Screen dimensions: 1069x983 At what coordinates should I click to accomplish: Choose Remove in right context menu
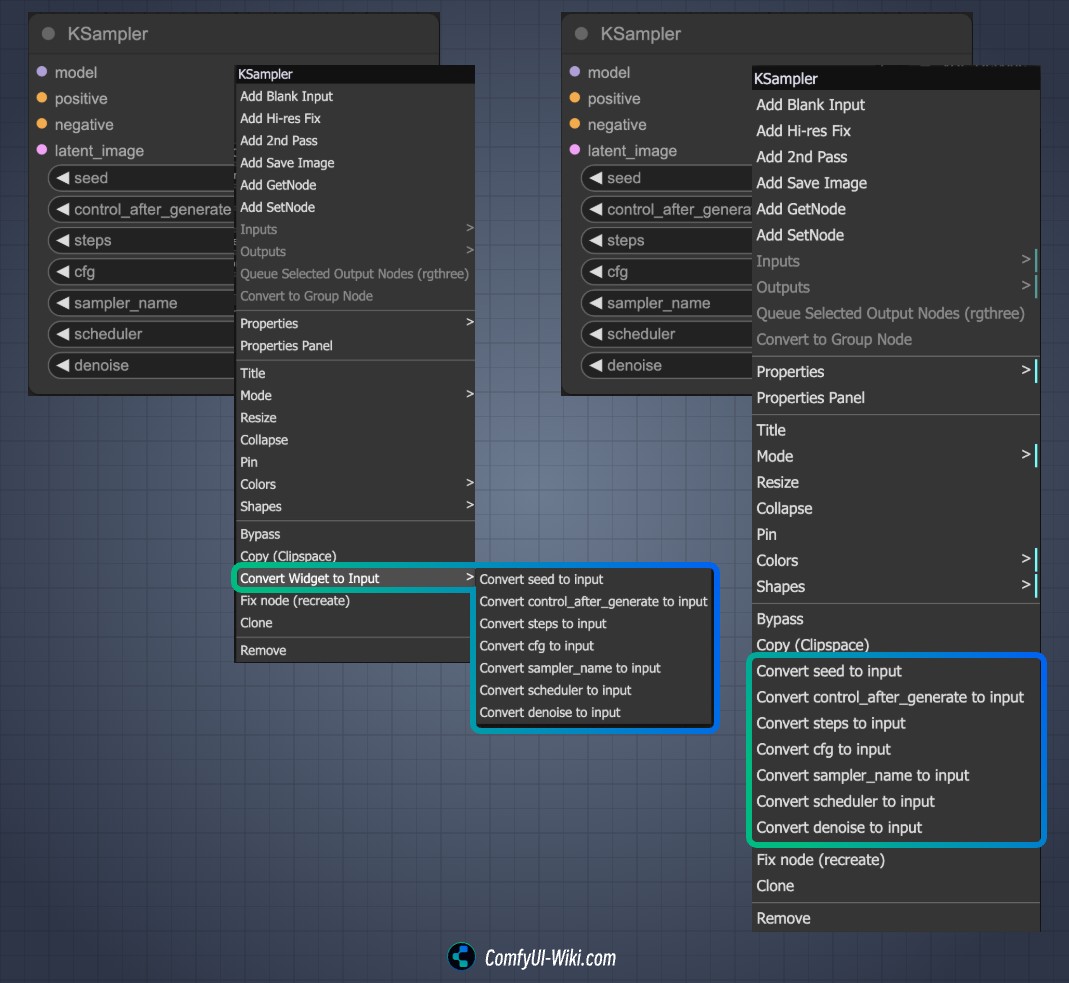coord(896,918)
